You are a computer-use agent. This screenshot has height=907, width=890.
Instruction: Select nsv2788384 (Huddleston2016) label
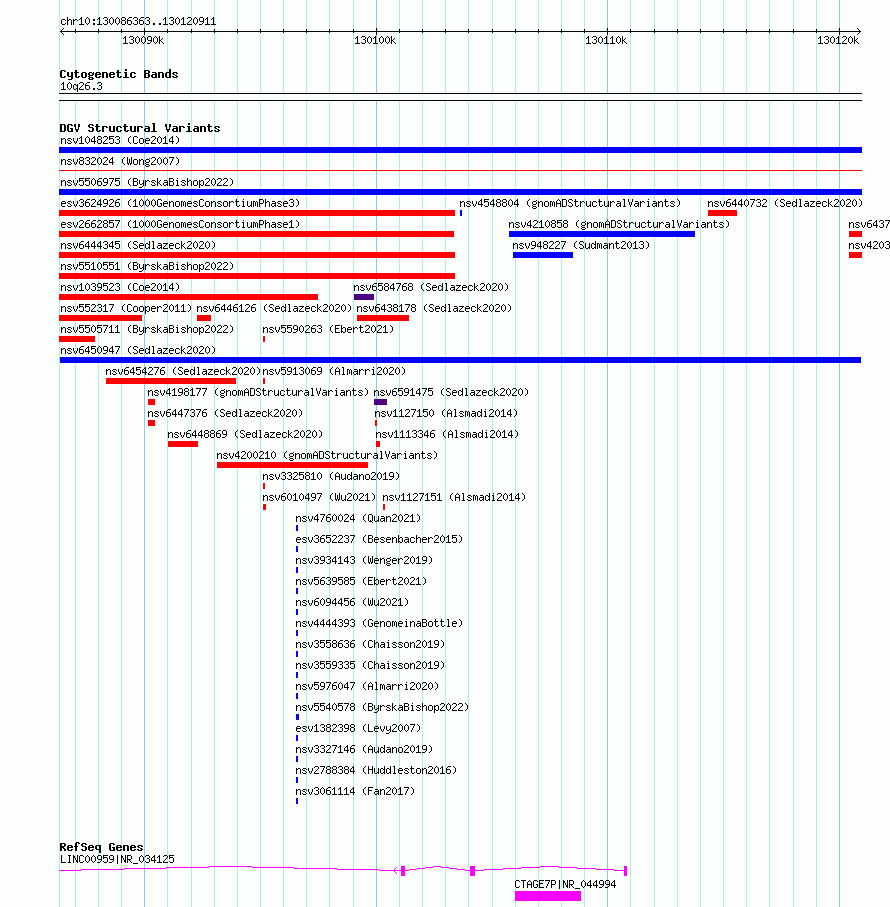point(376,770)
